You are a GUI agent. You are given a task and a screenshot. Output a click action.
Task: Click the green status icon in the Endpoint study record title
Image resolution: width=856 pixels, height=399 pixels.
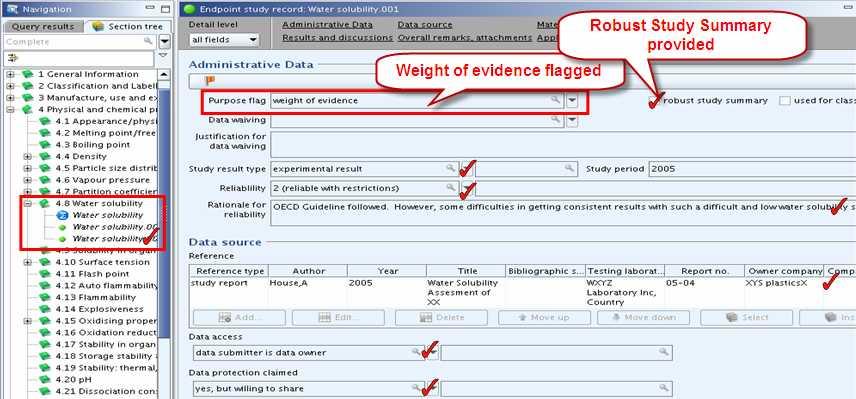pos(189,9)
